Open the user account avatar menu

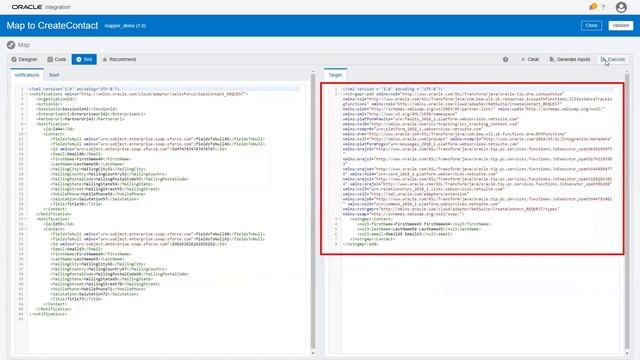[x=621, y=7]
